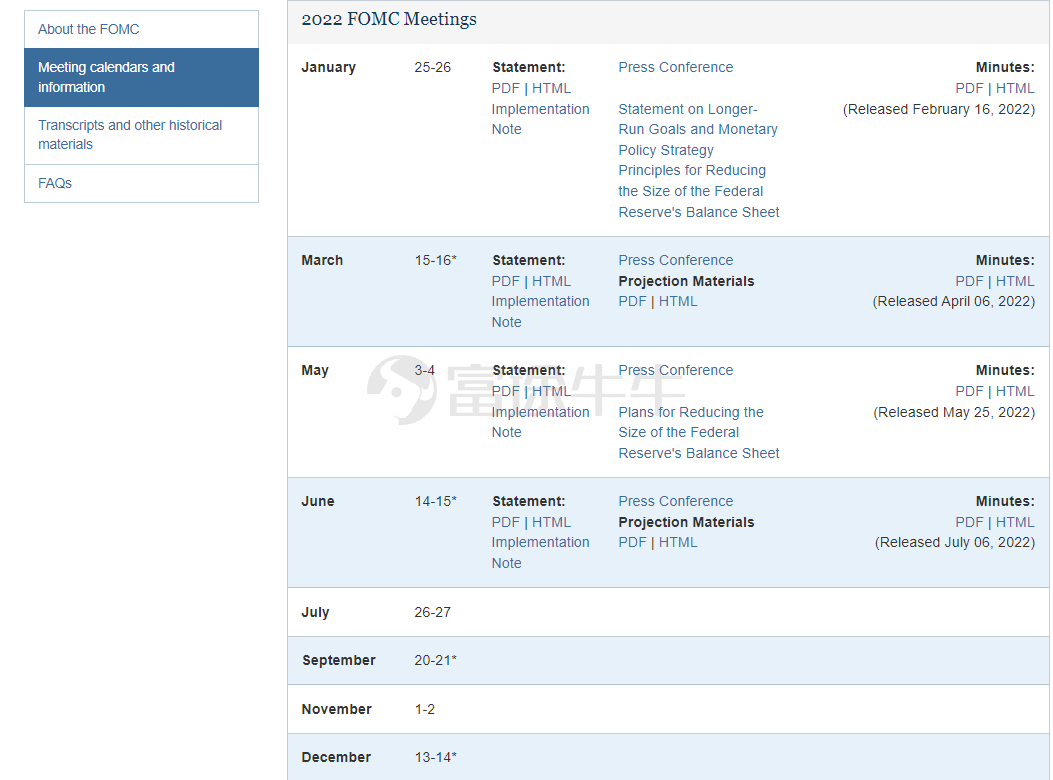Click the 15-16* March meeting dates

435,260
